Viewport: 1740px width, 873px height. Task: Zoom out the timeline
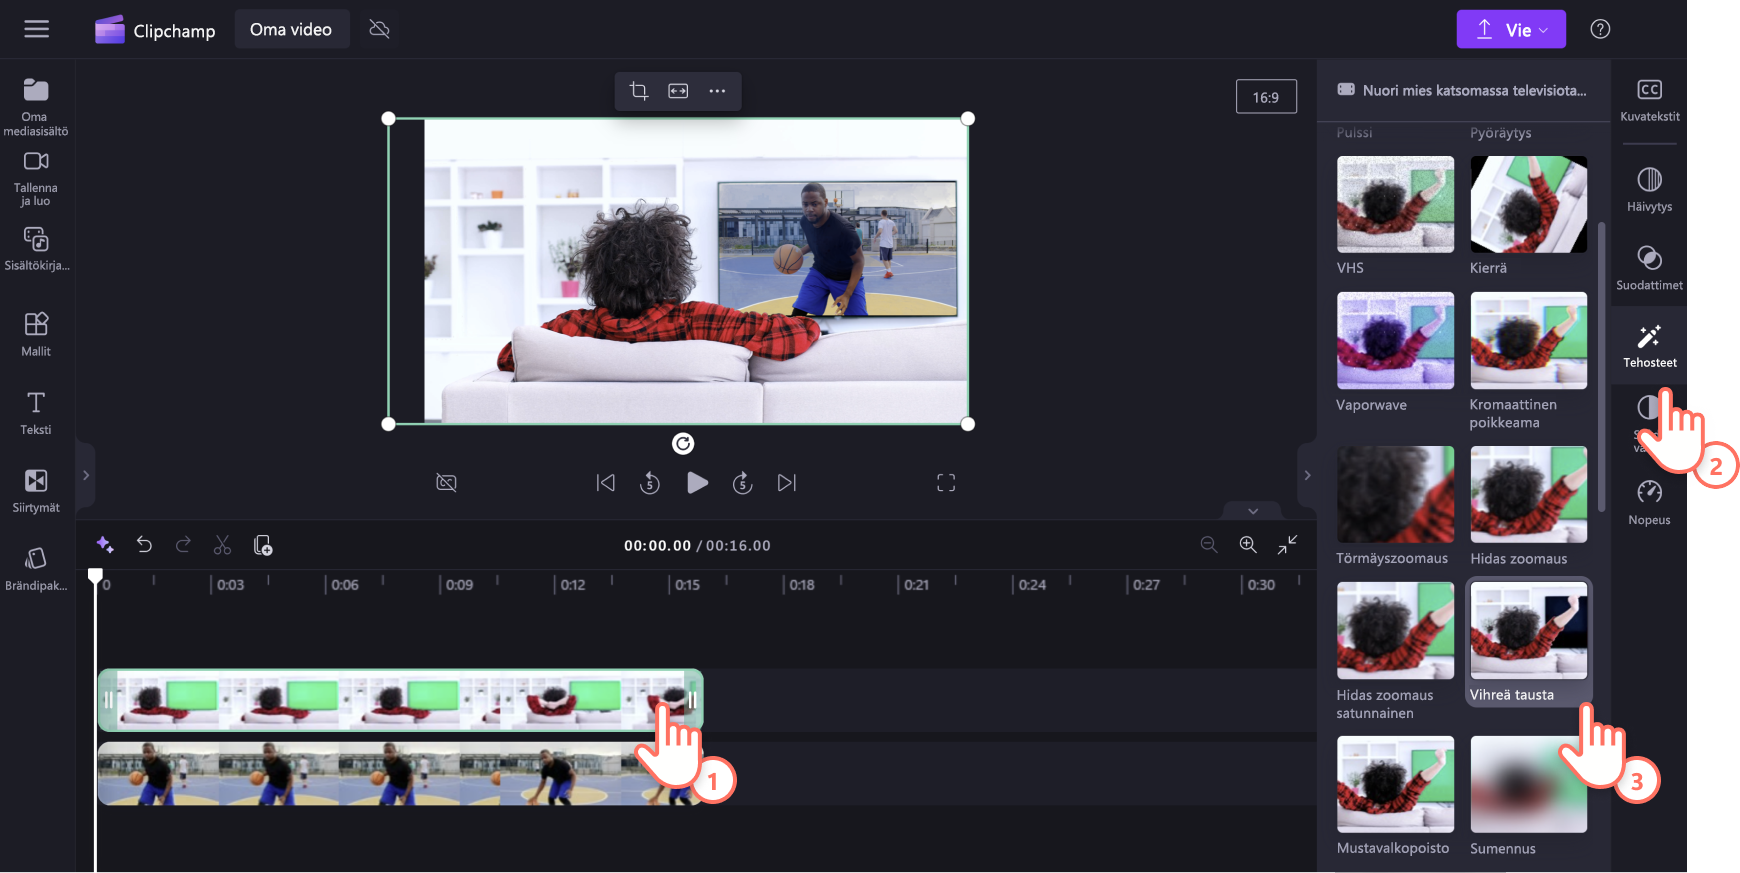1209,544
